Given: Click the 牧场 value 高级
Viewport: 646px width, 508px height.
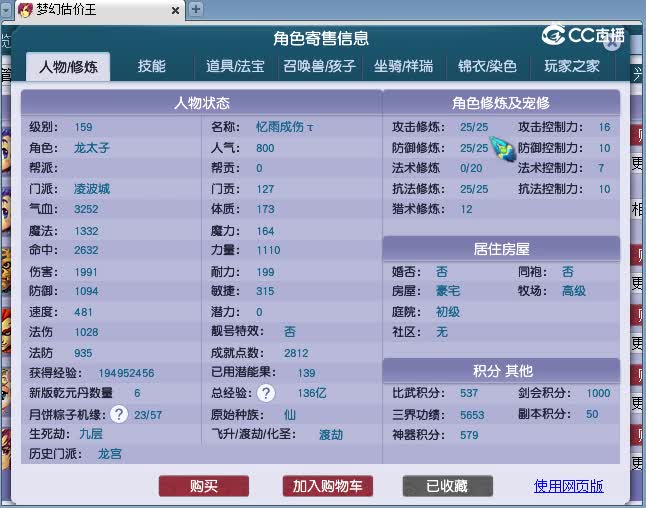Looking at the screenshot, I should (574, 291).
